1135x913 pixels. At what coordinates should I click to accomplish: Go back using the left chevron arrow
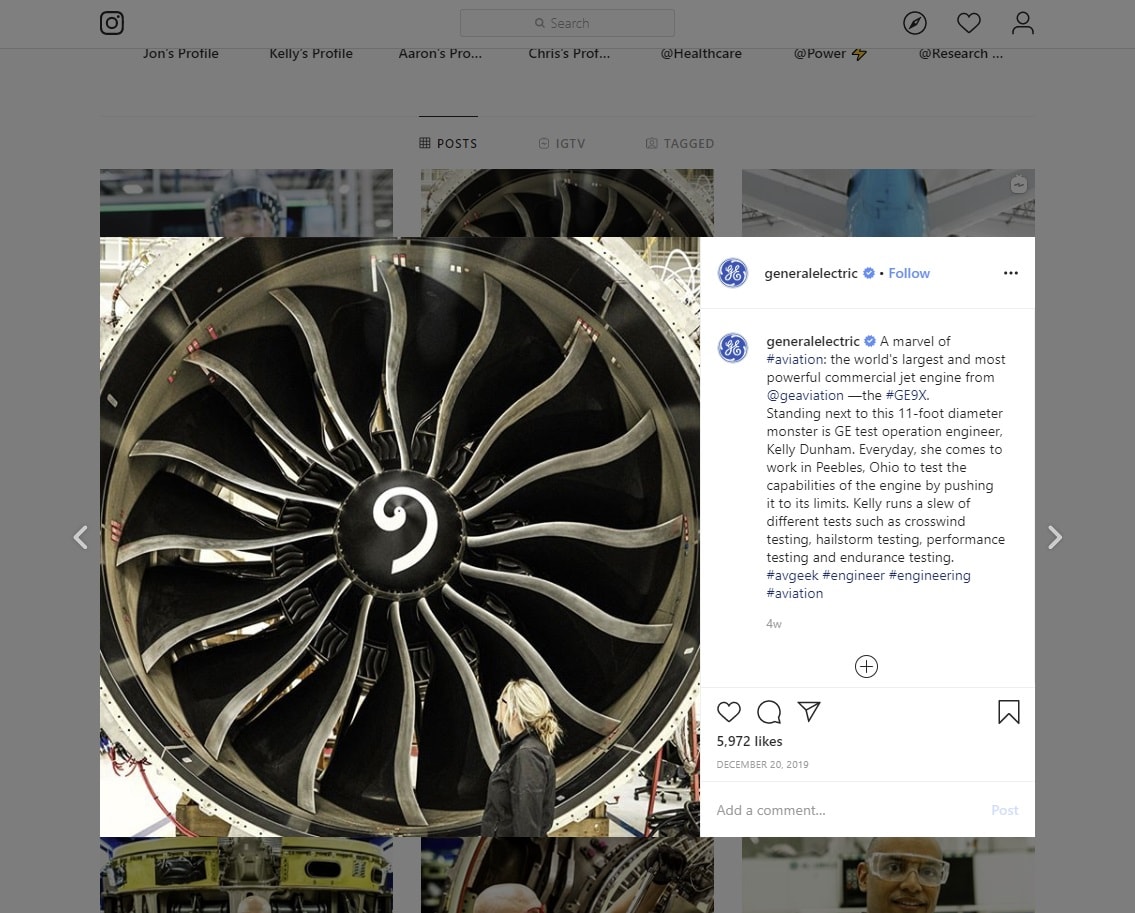[81, 537]
